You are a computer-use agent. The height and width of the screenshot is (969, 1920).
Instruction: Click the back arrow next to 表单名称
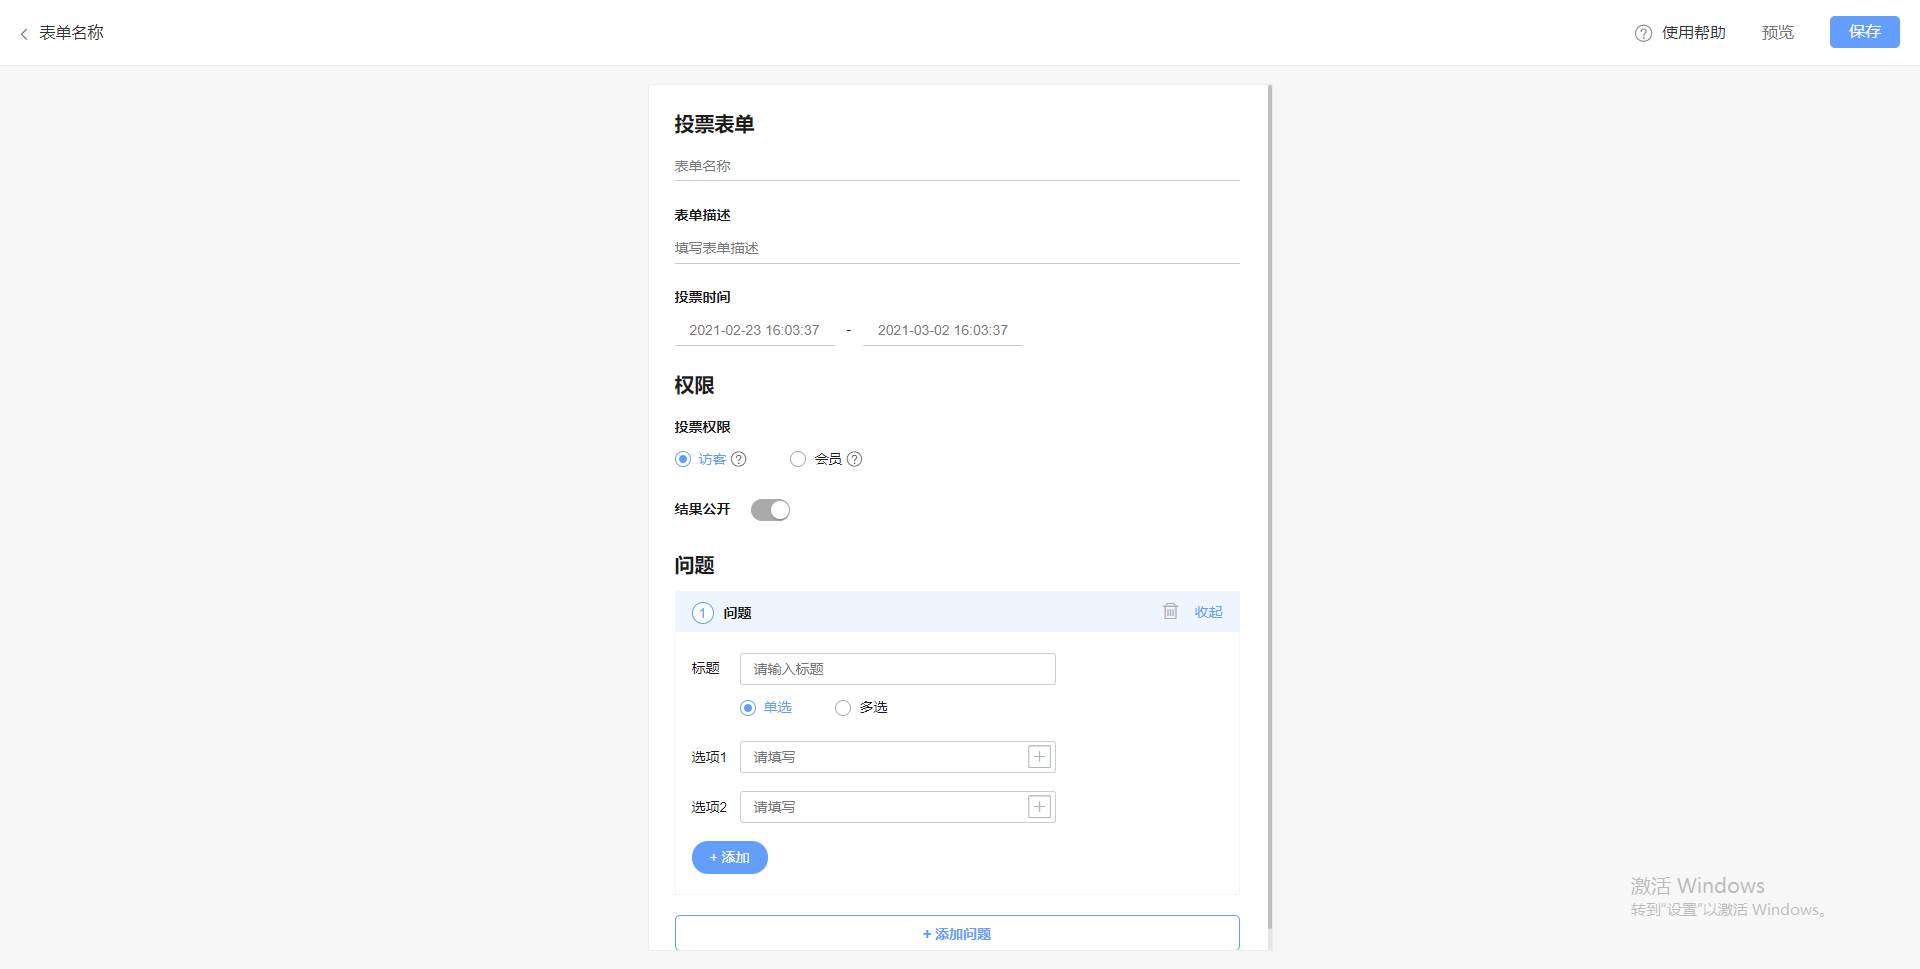point(24,34)
